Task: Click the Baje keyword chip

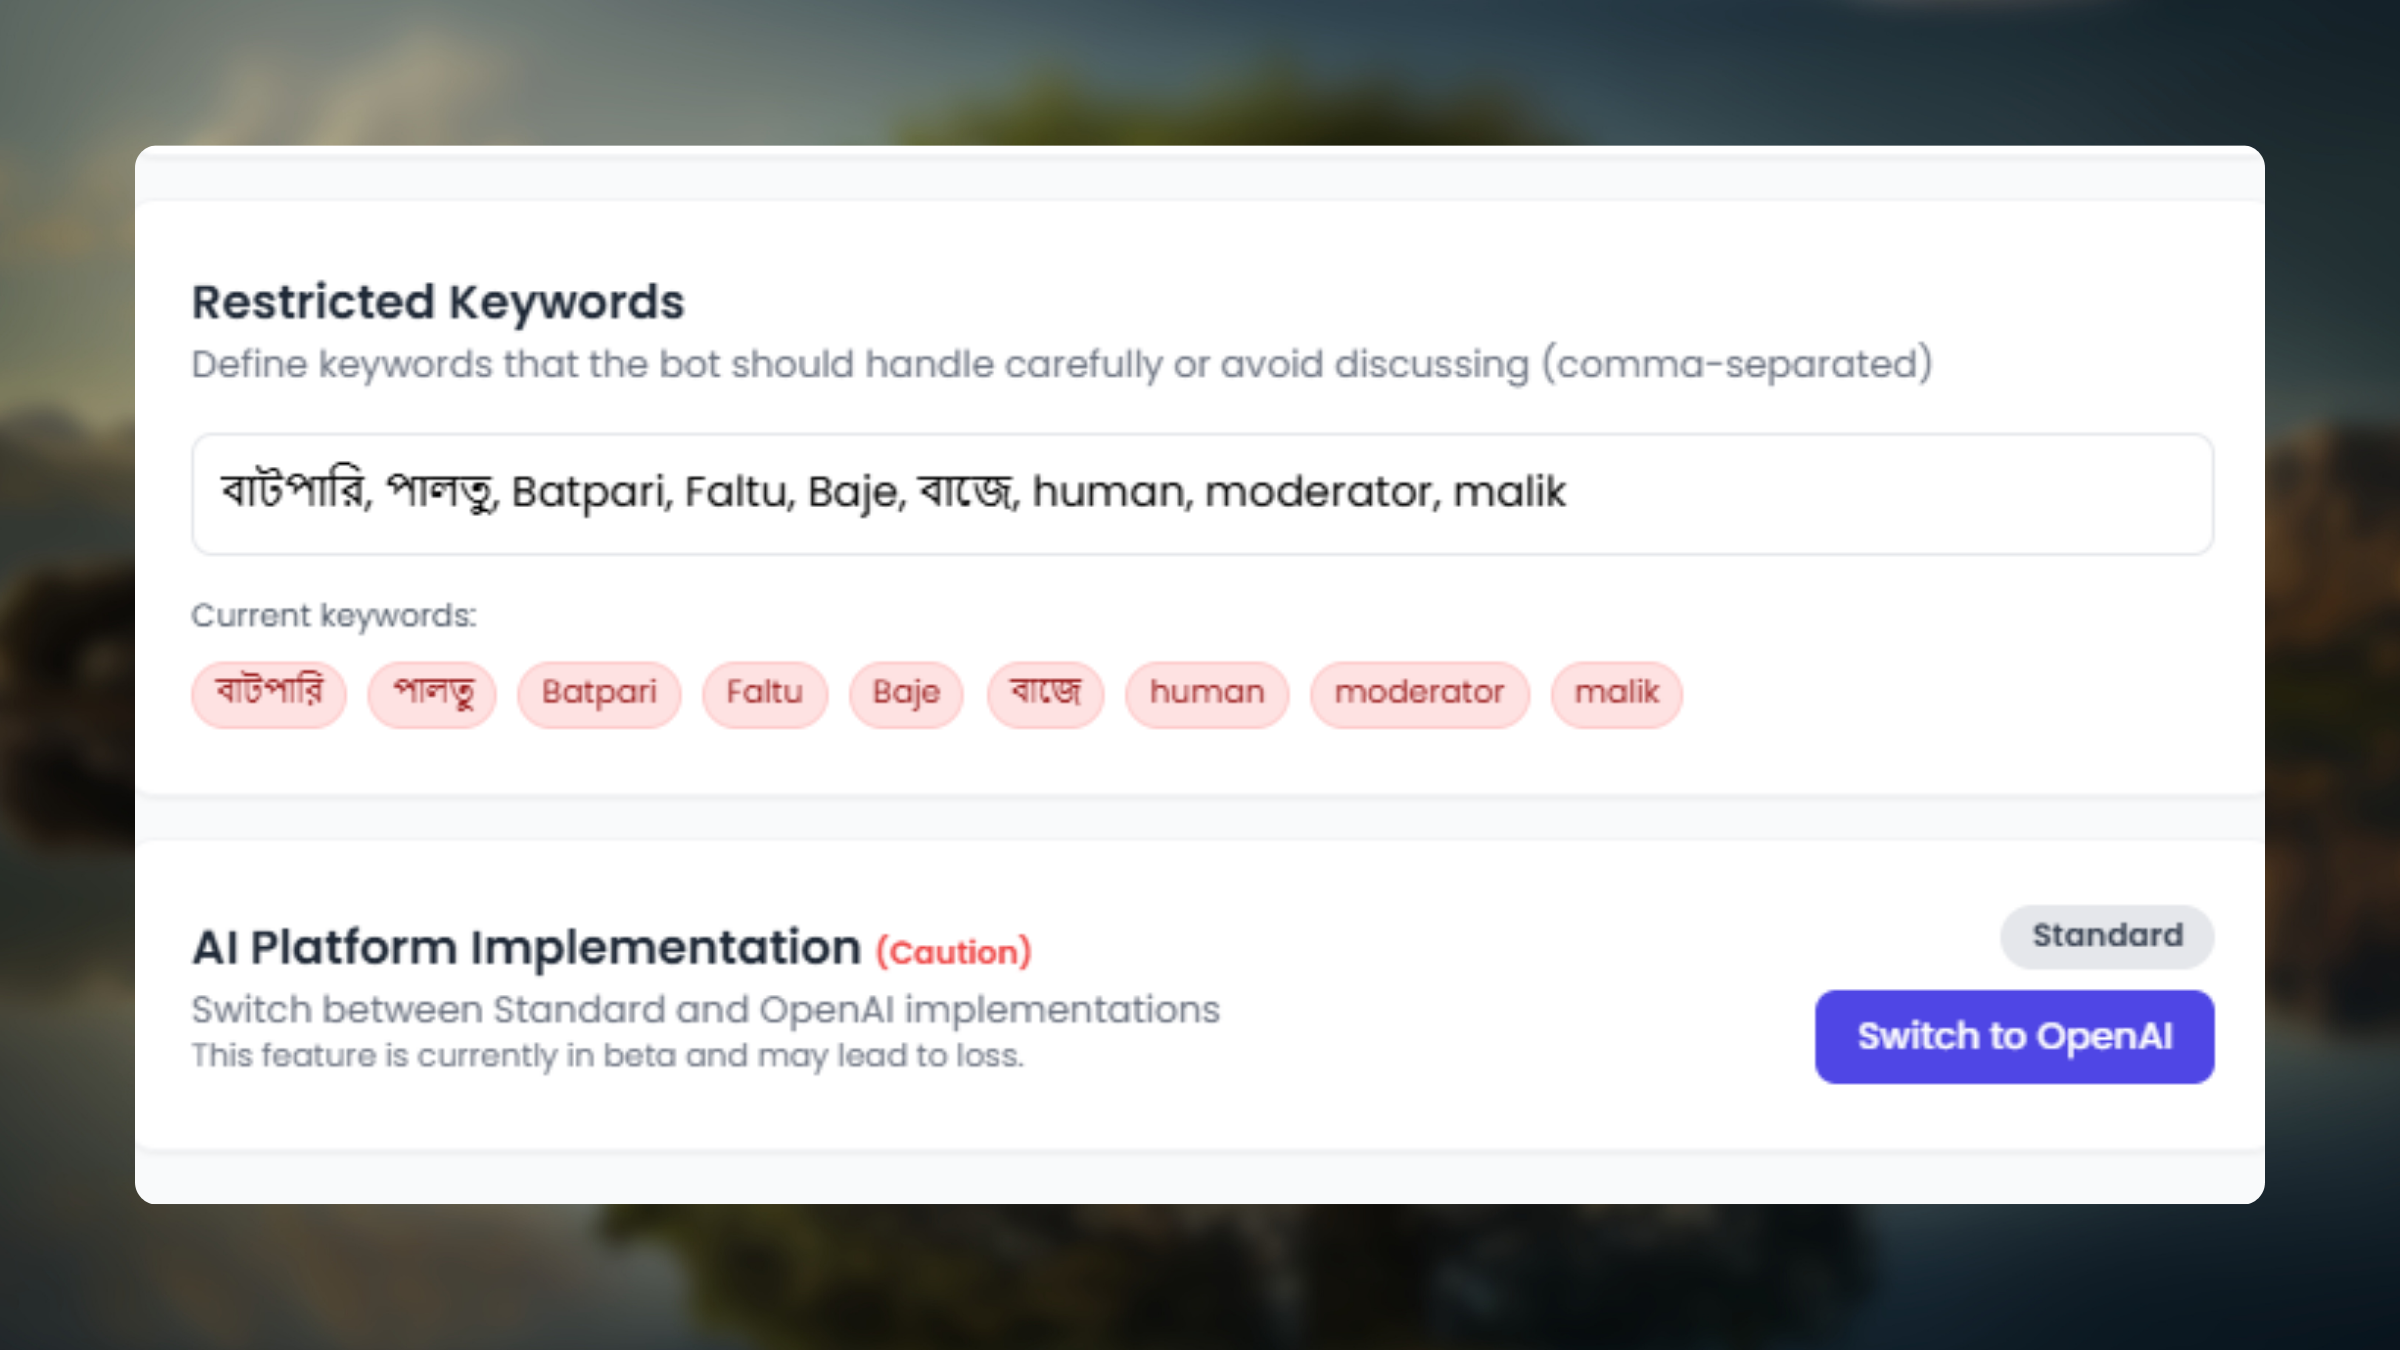Action: [906, 693]
